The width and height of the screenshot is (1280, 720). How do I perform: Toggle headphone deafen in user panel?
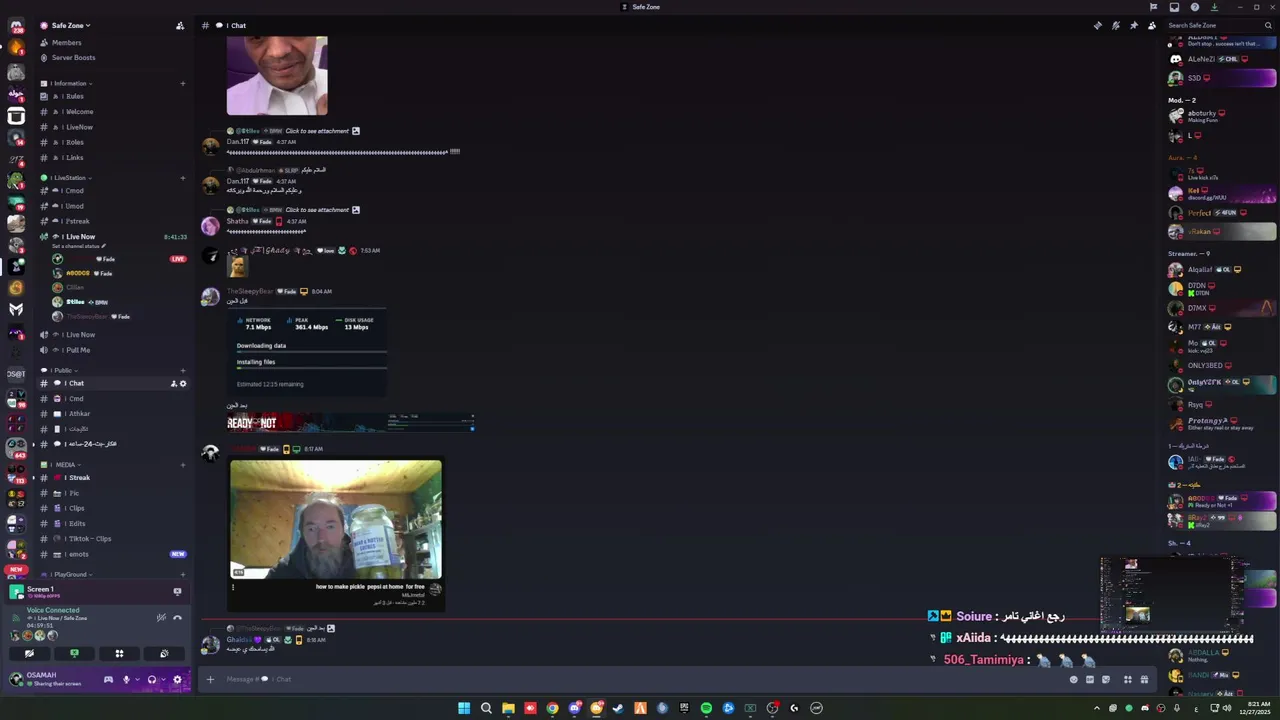pos(151,679)
